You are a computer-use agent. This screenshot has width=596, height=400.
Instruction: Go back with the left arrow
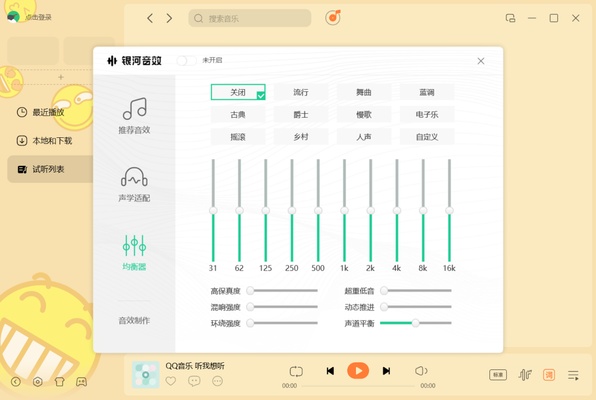point(150,18)
